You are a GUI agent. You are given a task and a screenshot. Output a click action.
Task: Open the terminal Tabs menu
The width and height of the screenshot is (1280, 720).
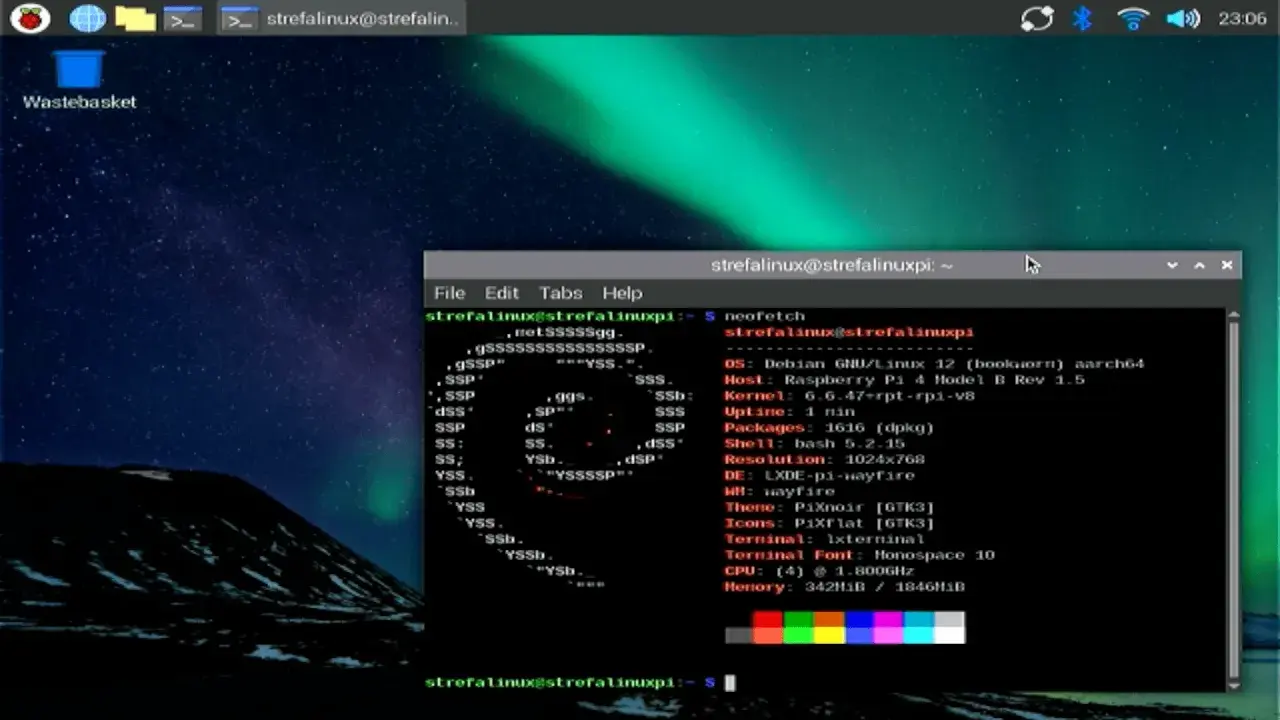click(x=560, y=293)
